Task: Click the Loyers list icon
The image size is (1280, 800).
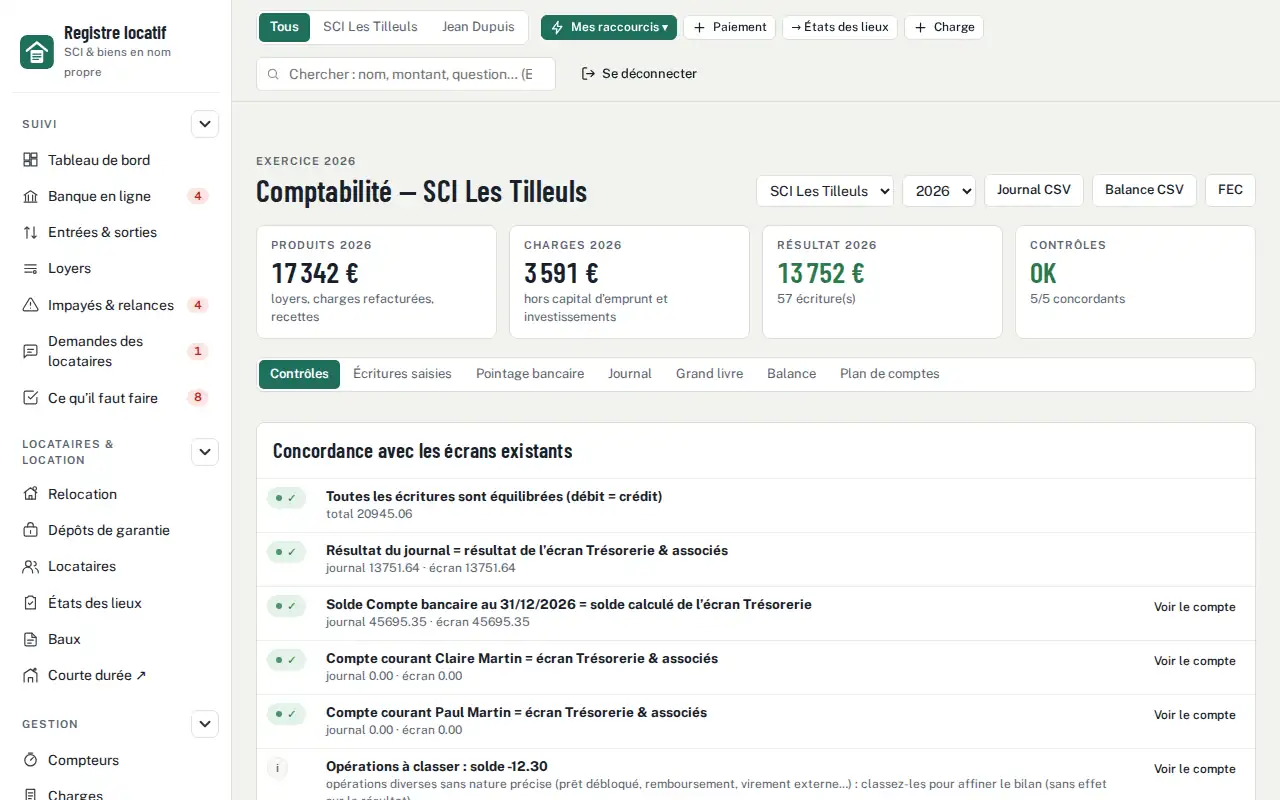Action: 30,269
